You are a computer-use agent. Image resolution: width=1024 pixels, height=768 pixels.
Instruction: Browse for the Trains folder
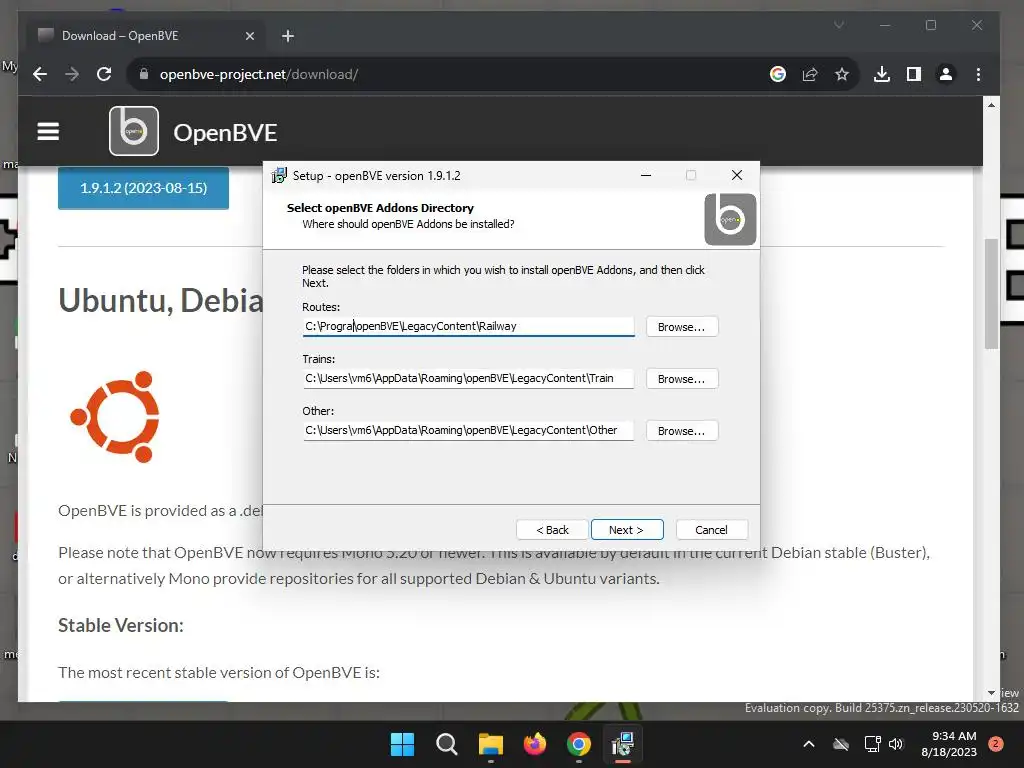click(682, 379)
